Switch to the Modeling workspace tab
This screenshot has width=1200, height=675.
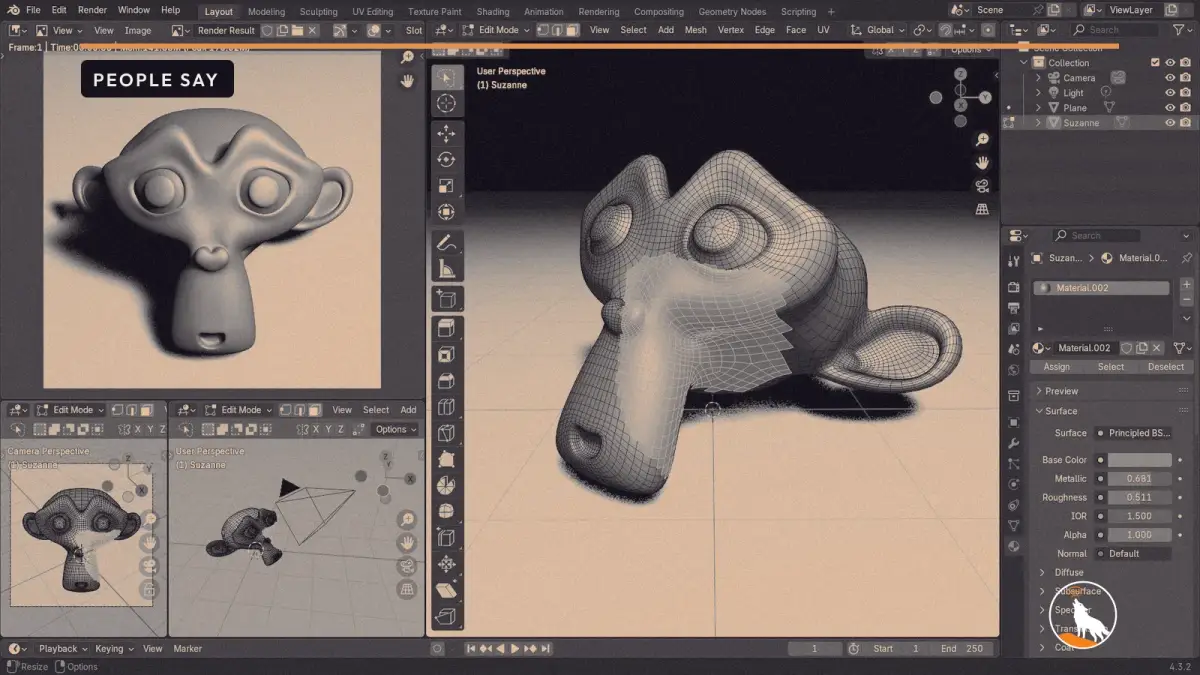pyautogui.click(x=266, y=12)
